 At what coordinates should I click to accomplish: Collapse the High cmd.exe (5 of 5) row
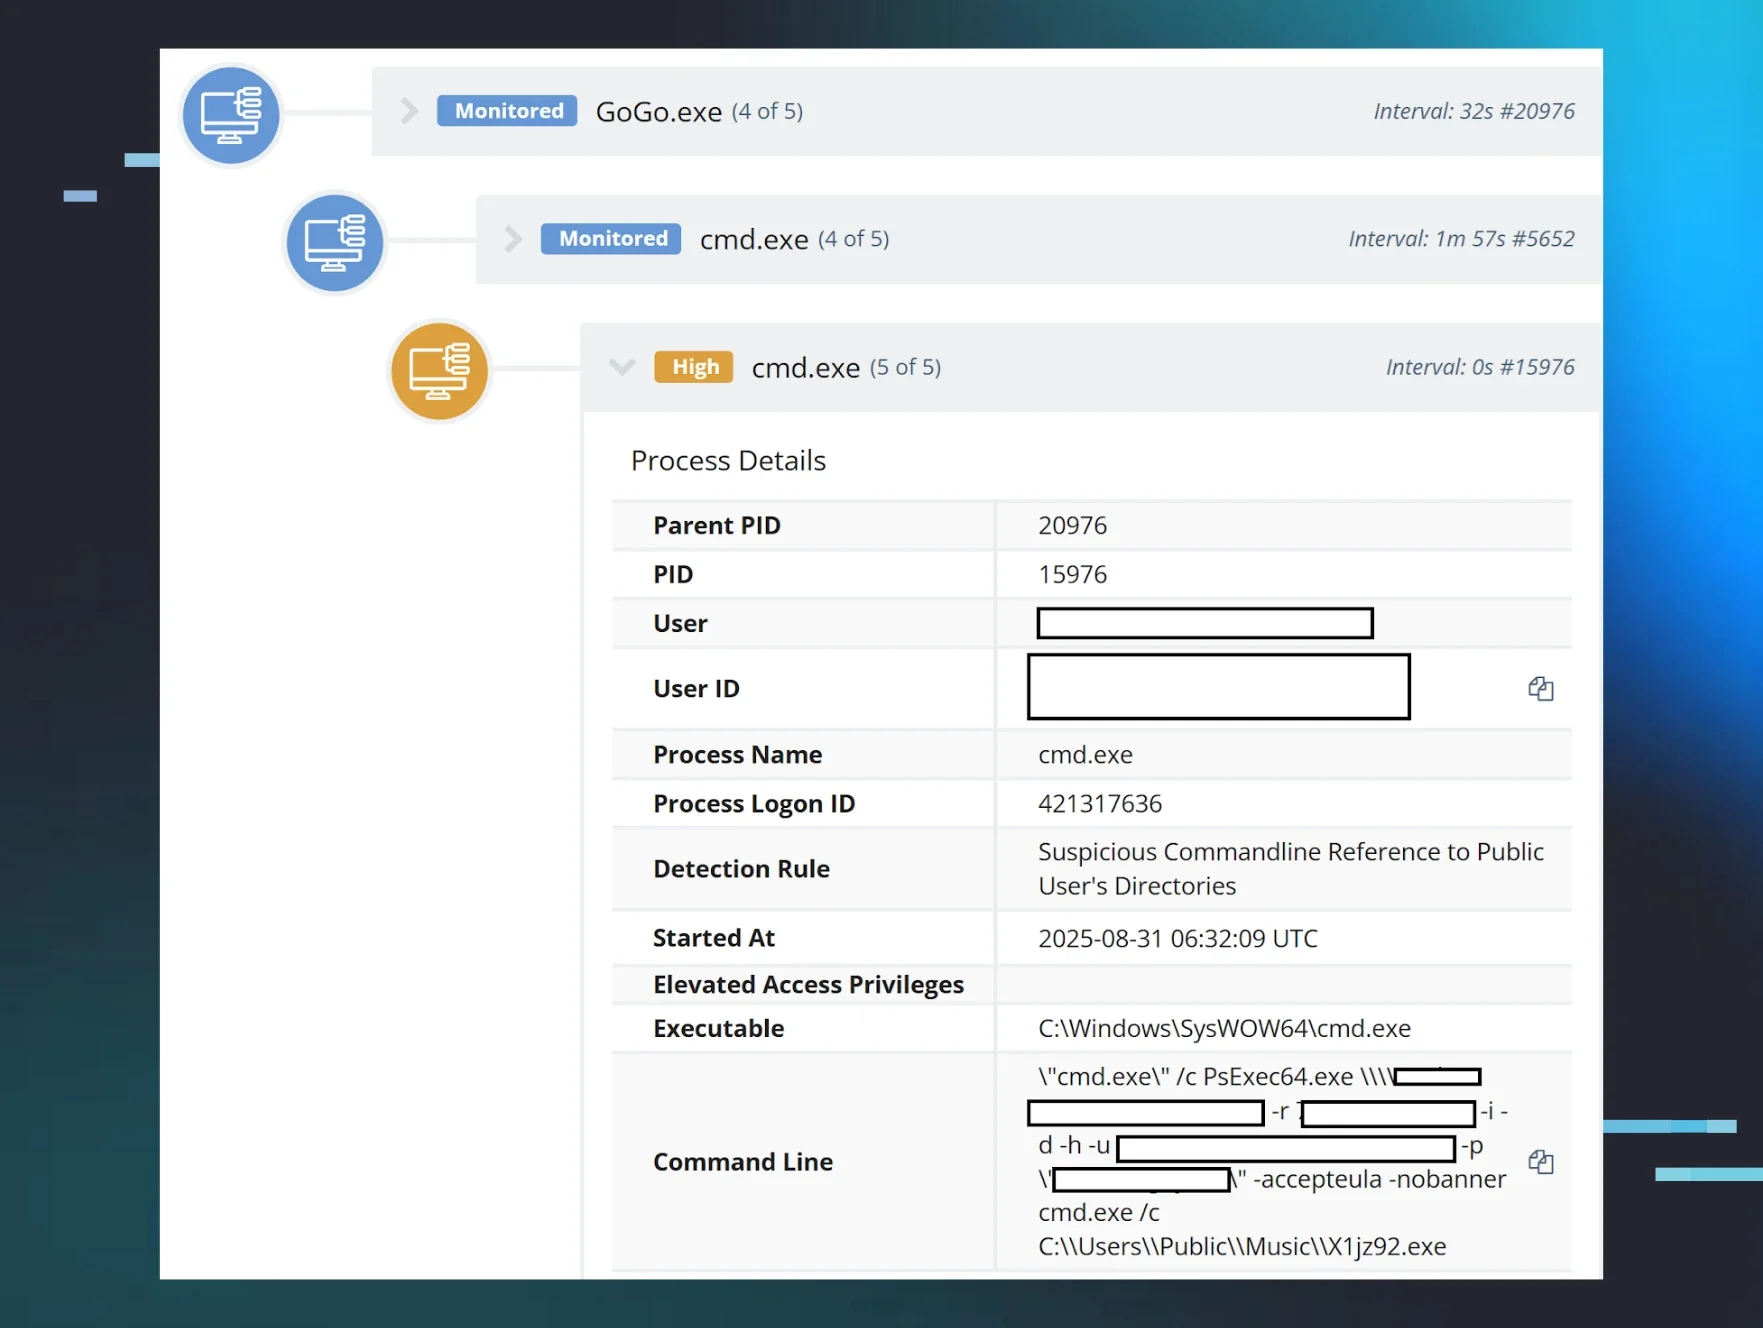[622, 367]
